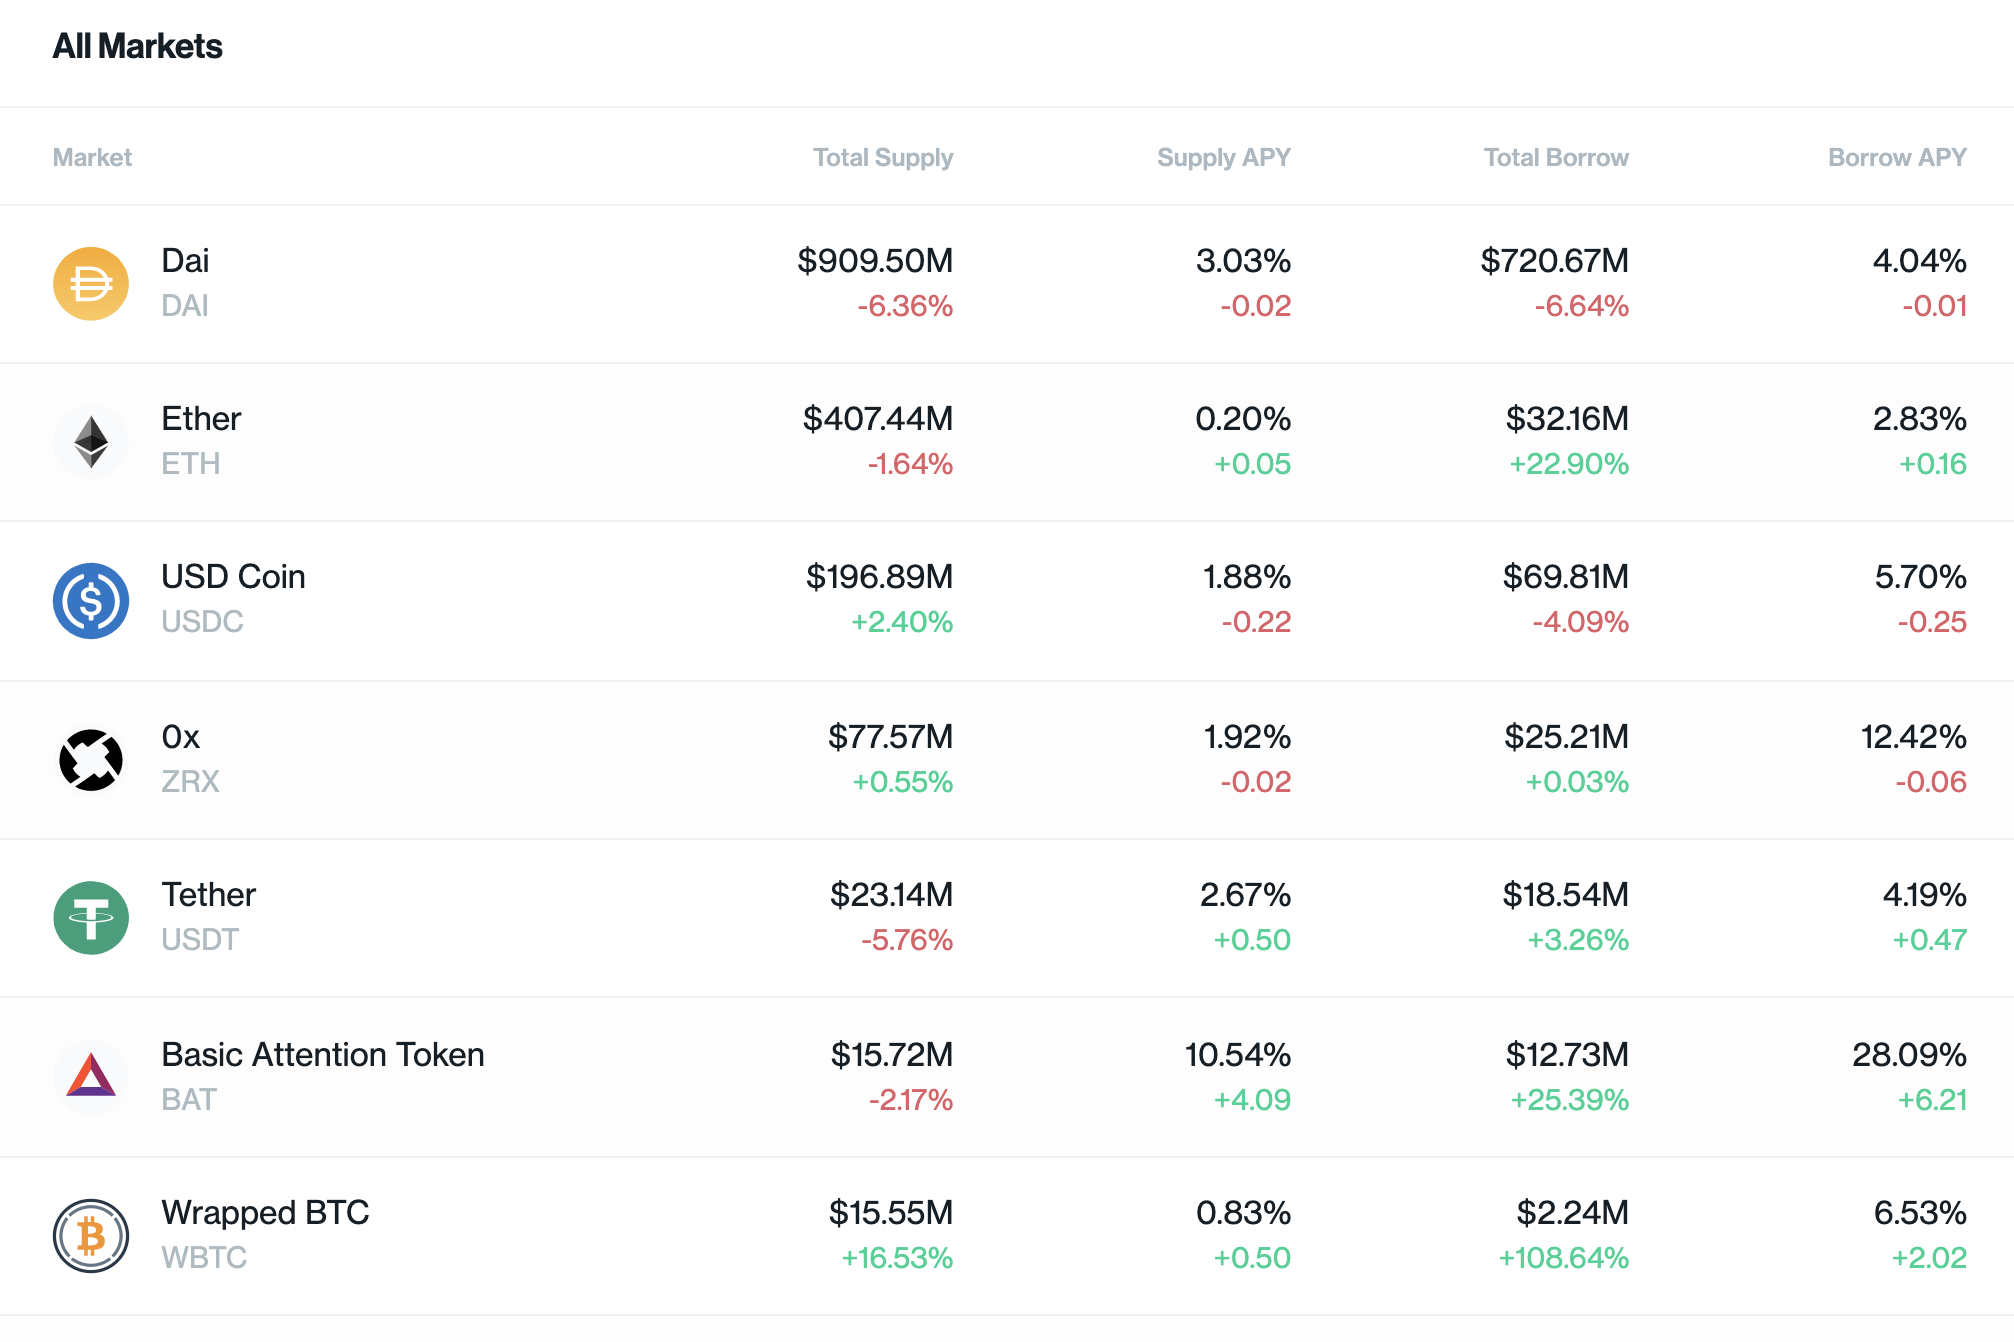Open the Tether market name

[x=208, y=895]
